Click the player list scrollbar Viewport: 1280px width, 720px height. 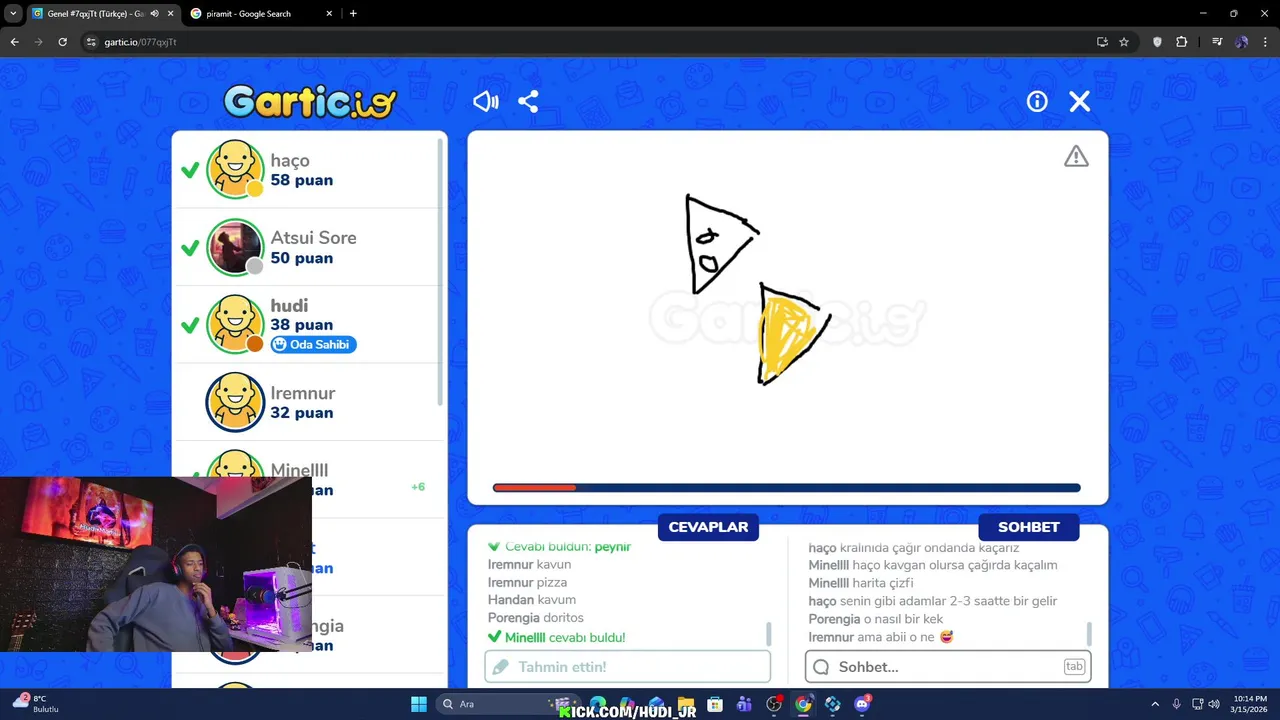click(441, 270)
